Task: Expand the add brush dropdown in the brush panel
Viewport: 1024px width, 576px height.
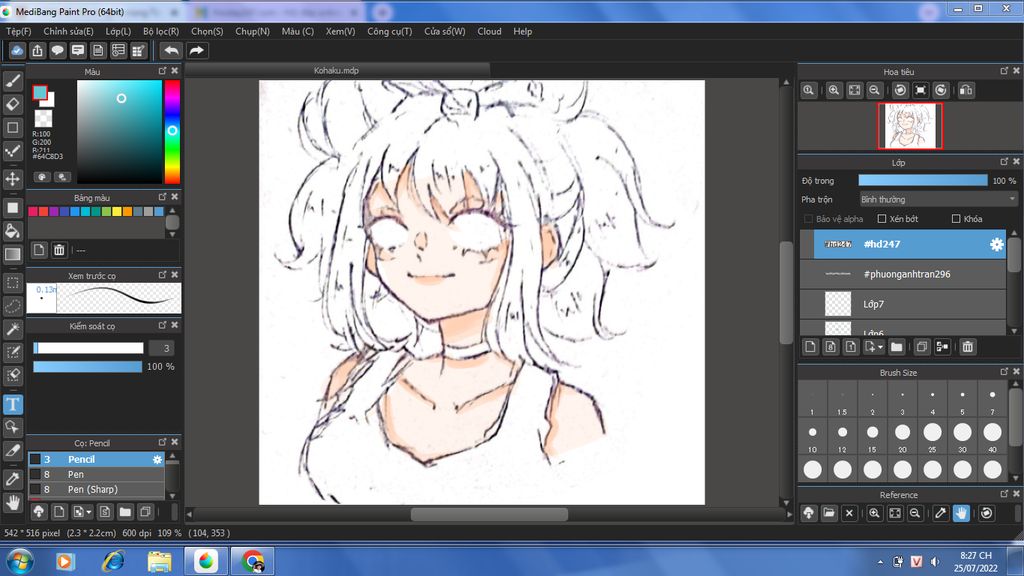Action: pos(90,512)
